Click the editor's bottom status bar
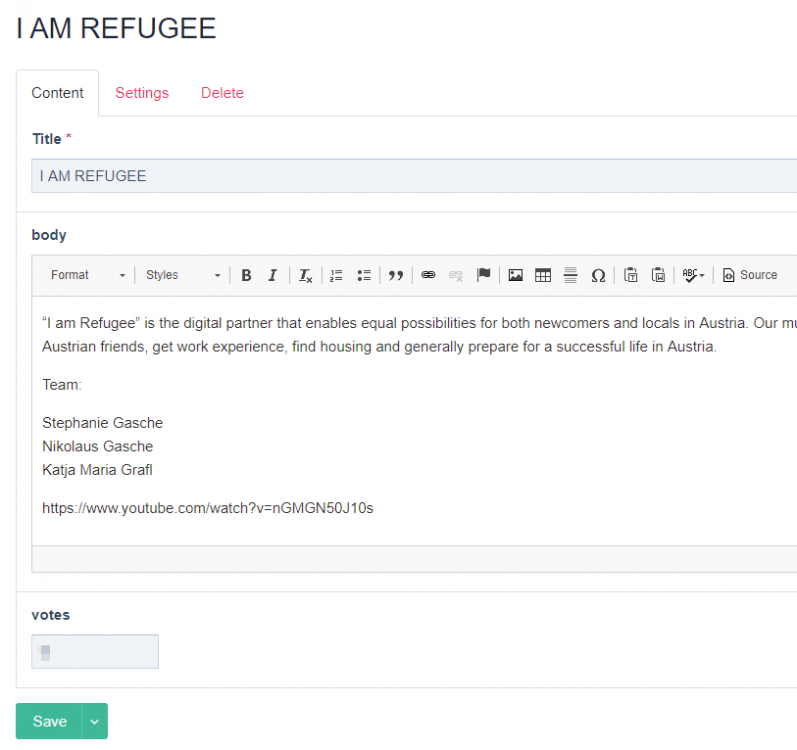The width and height of the screenshot is (797, 750). (414, 559)
